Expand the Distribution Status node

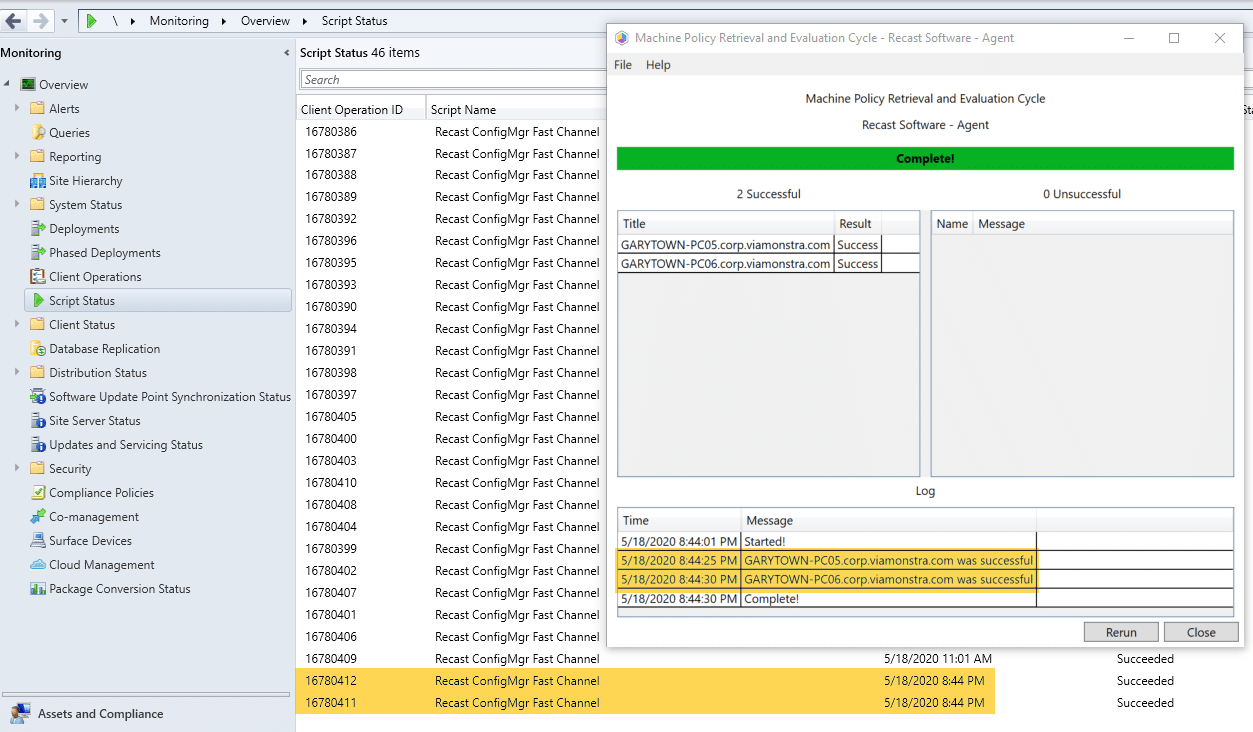point(17,372)
